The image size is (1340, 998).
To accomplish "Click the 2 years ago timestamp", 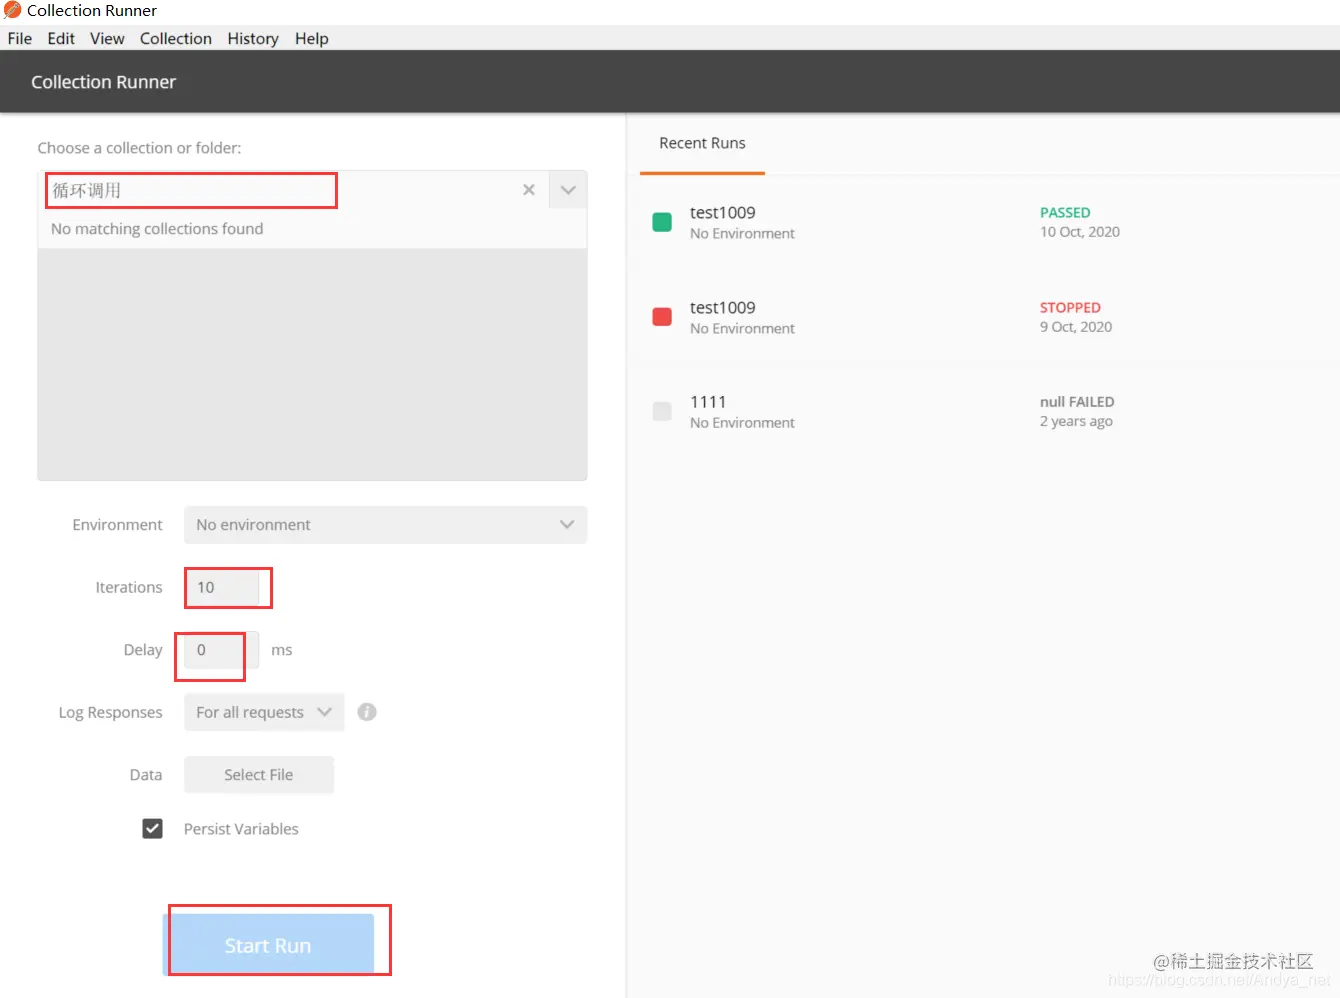I will coord(1076,421).
